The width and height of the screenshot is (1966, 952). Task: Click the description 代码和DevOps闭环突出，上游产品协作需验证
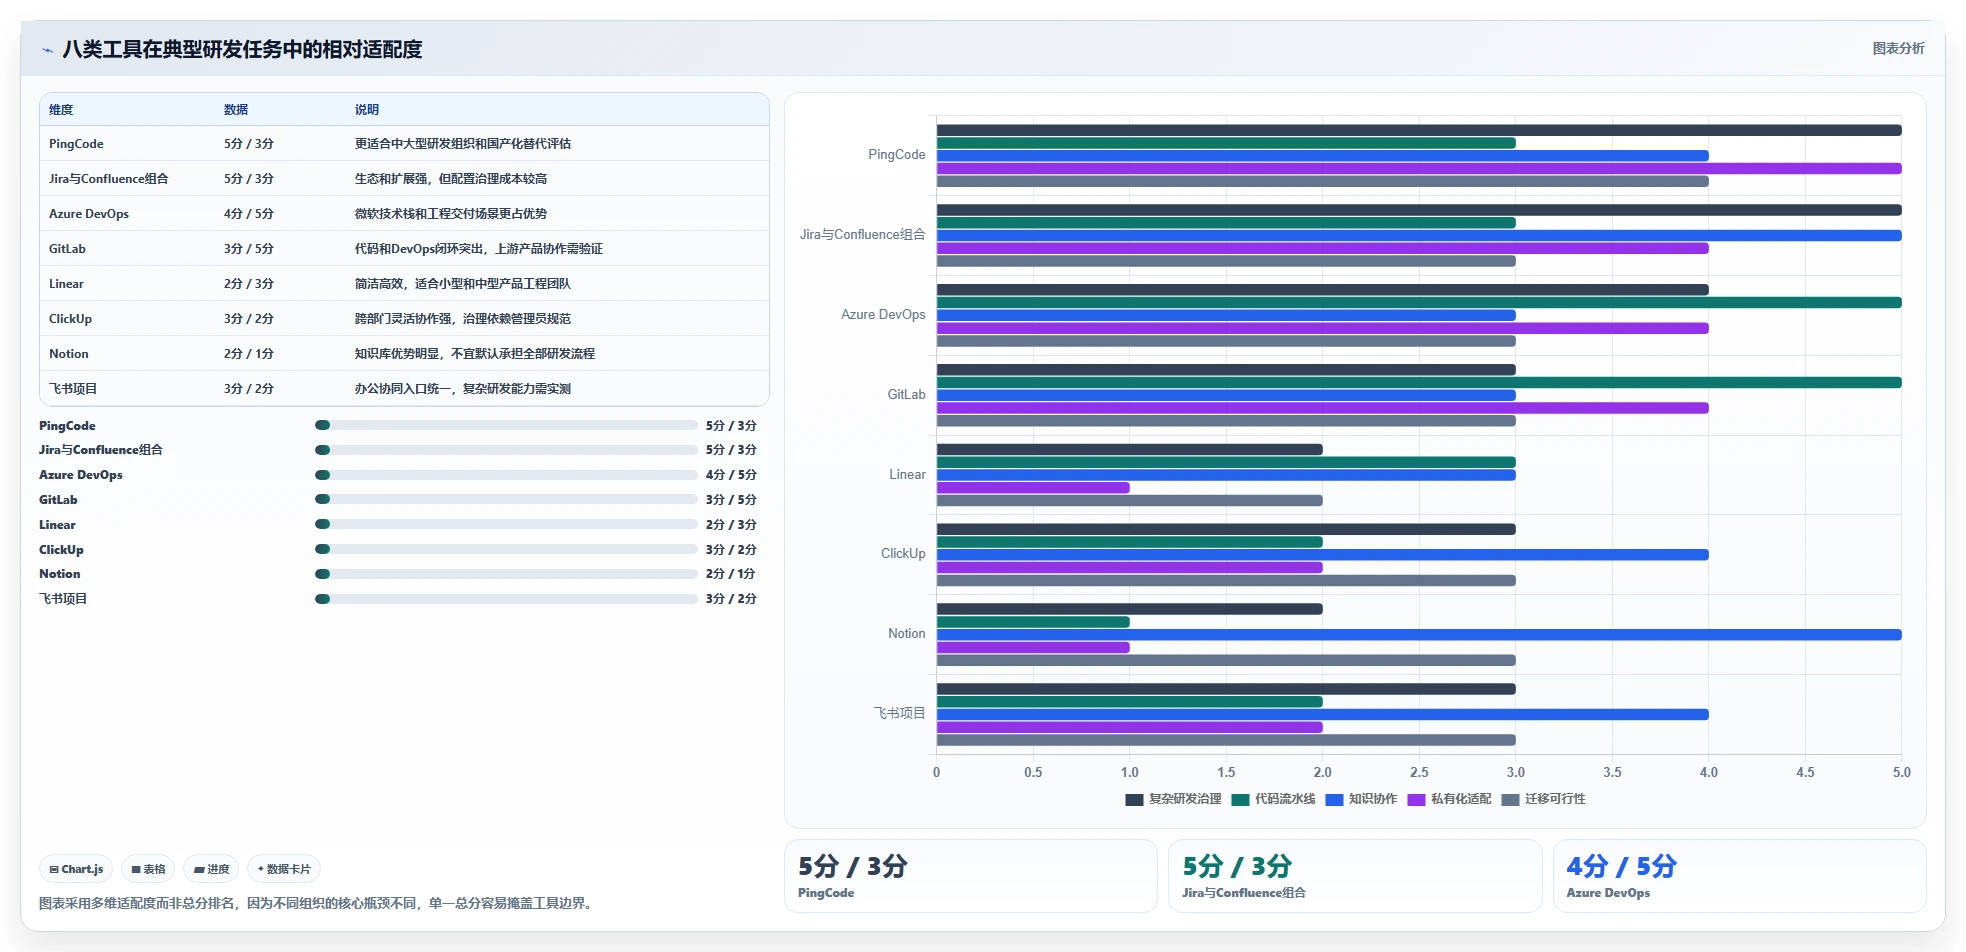tap(479, 249)
